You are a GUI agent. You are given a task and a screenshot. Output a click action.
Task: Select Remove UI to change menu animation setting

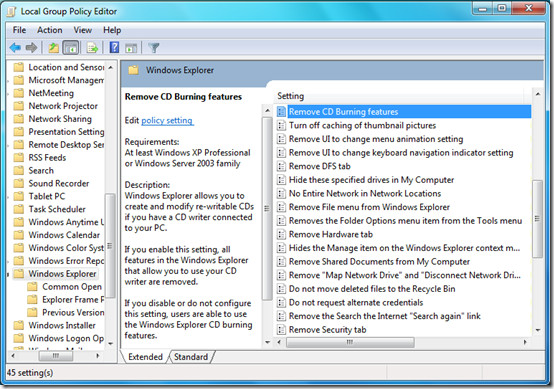pyautogui.click(x=376, y=139)
